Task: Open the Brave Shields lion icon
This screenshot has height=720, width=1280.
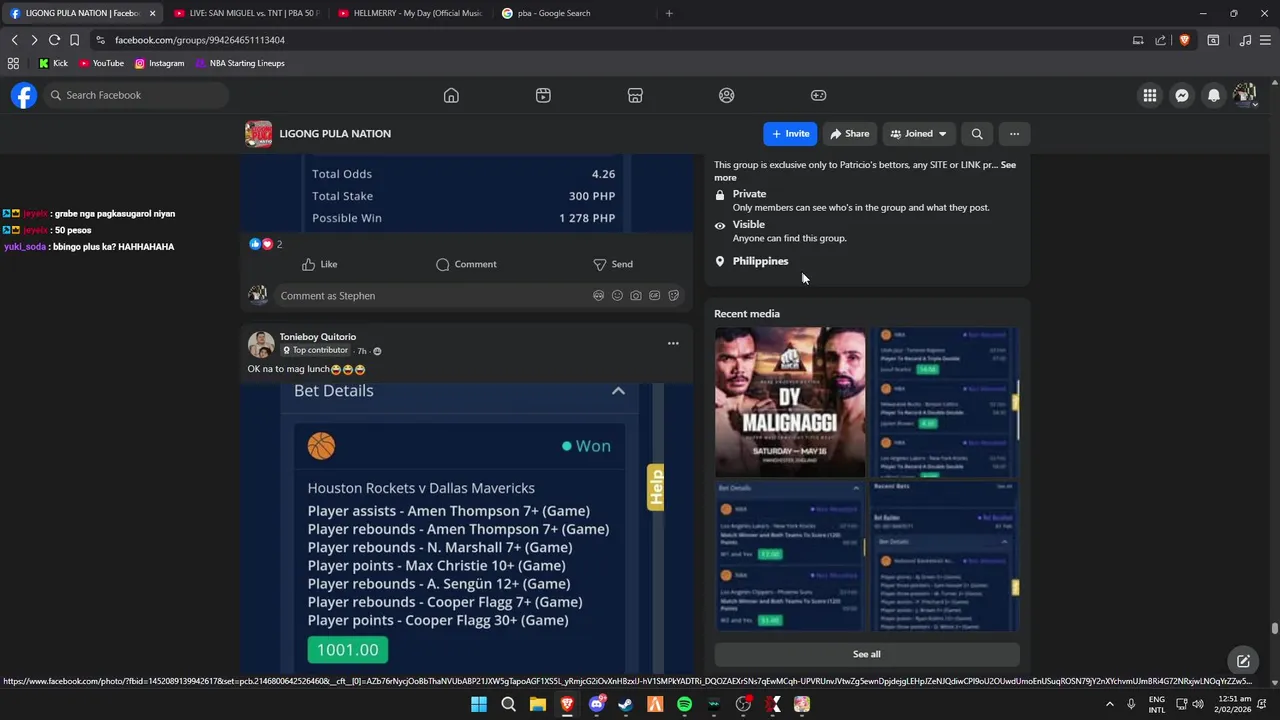Action: 1185,40
